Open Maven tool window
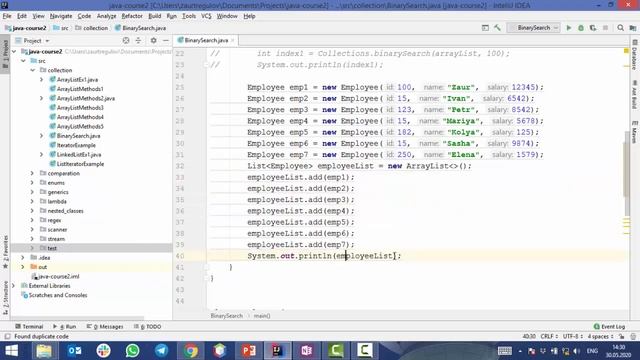Viewport: 640px width, 360px height. [635, 131]
